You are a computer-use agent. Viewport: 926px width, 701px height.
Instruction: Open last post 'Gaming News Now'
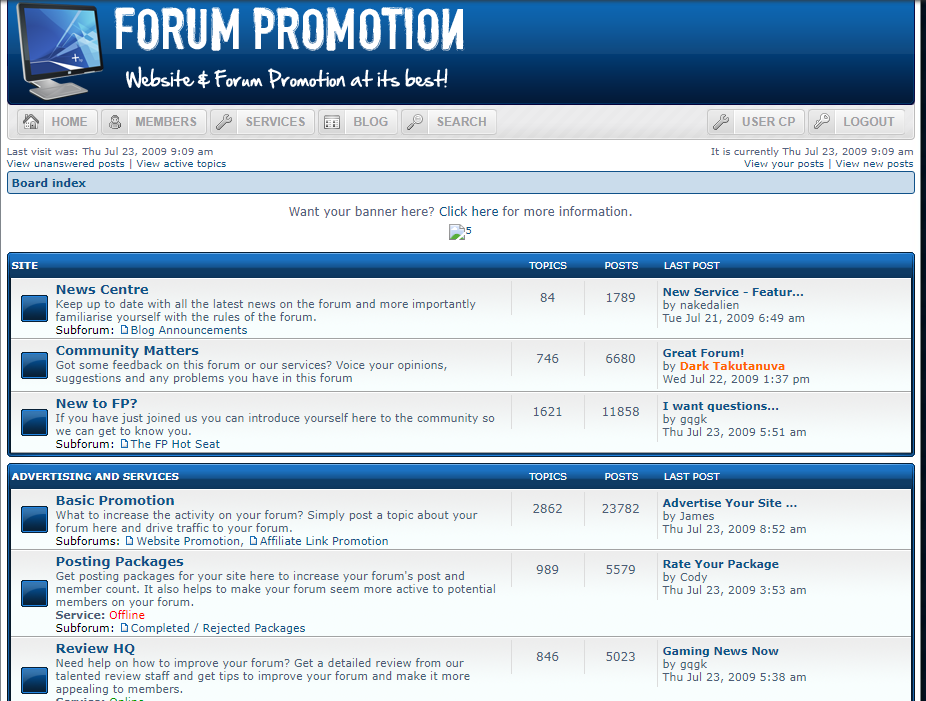720,651
